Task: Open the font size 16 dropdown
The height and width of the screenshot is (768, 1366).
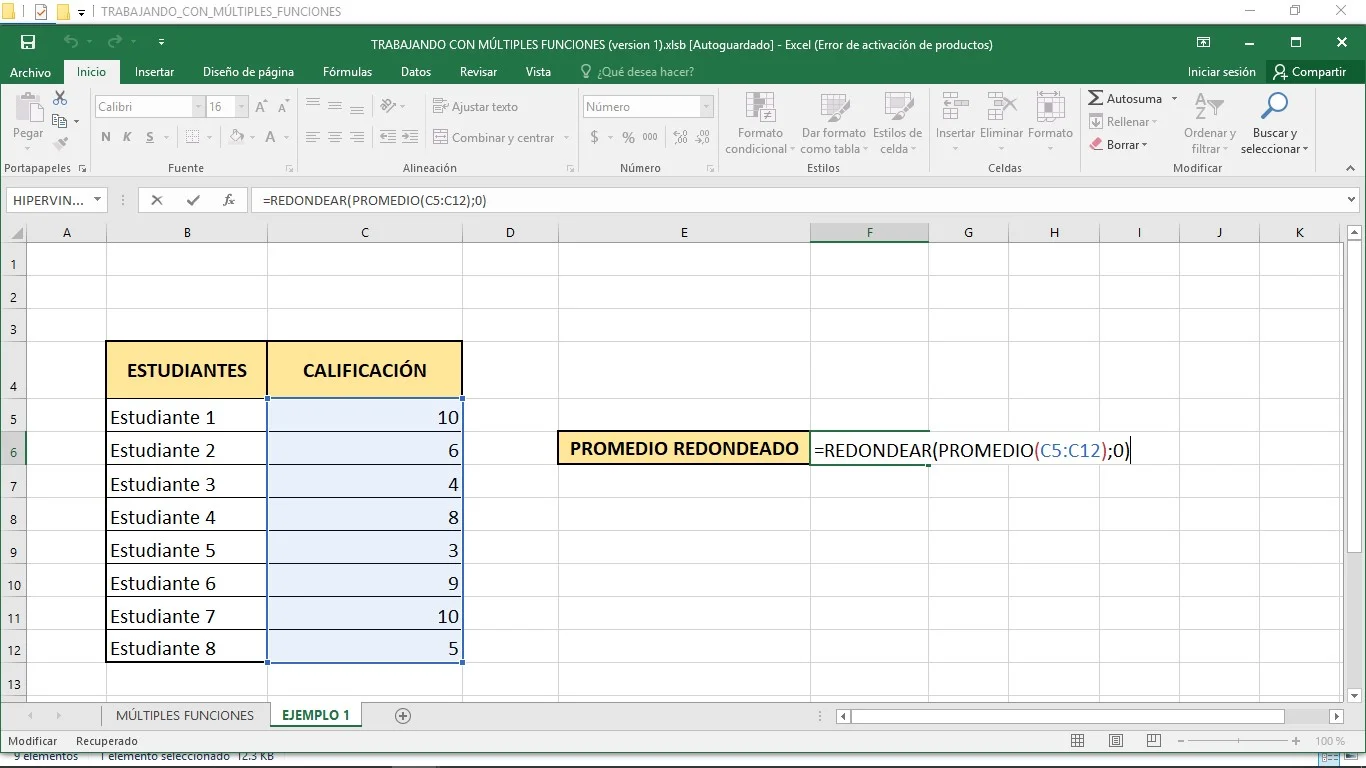Action: click(242, 107)
